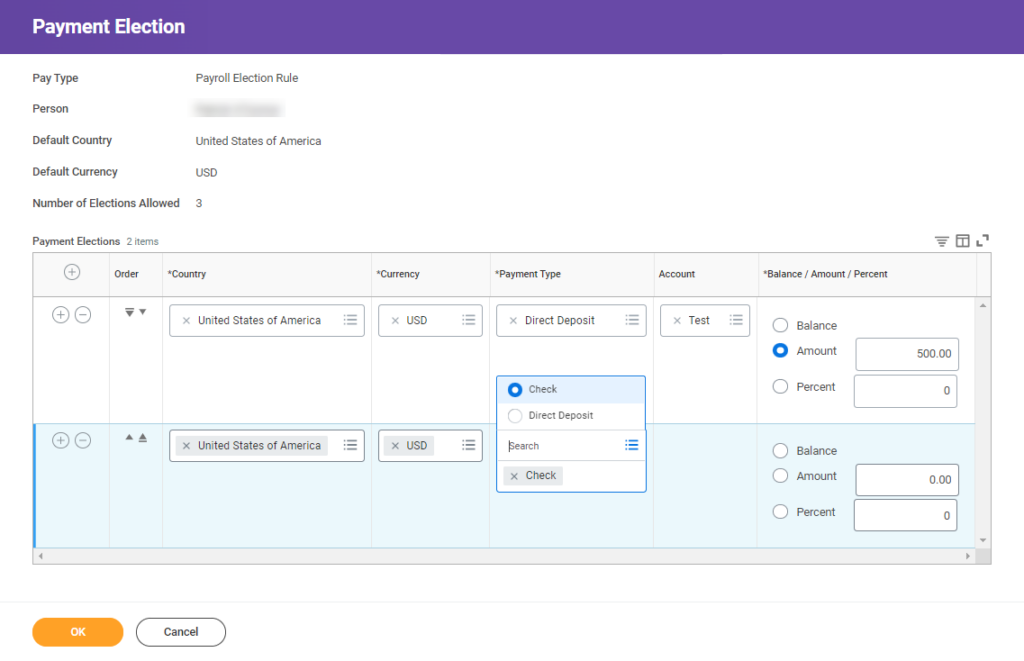Click the 0.00 amount field in second row
1024x661 pixels.
906,480
